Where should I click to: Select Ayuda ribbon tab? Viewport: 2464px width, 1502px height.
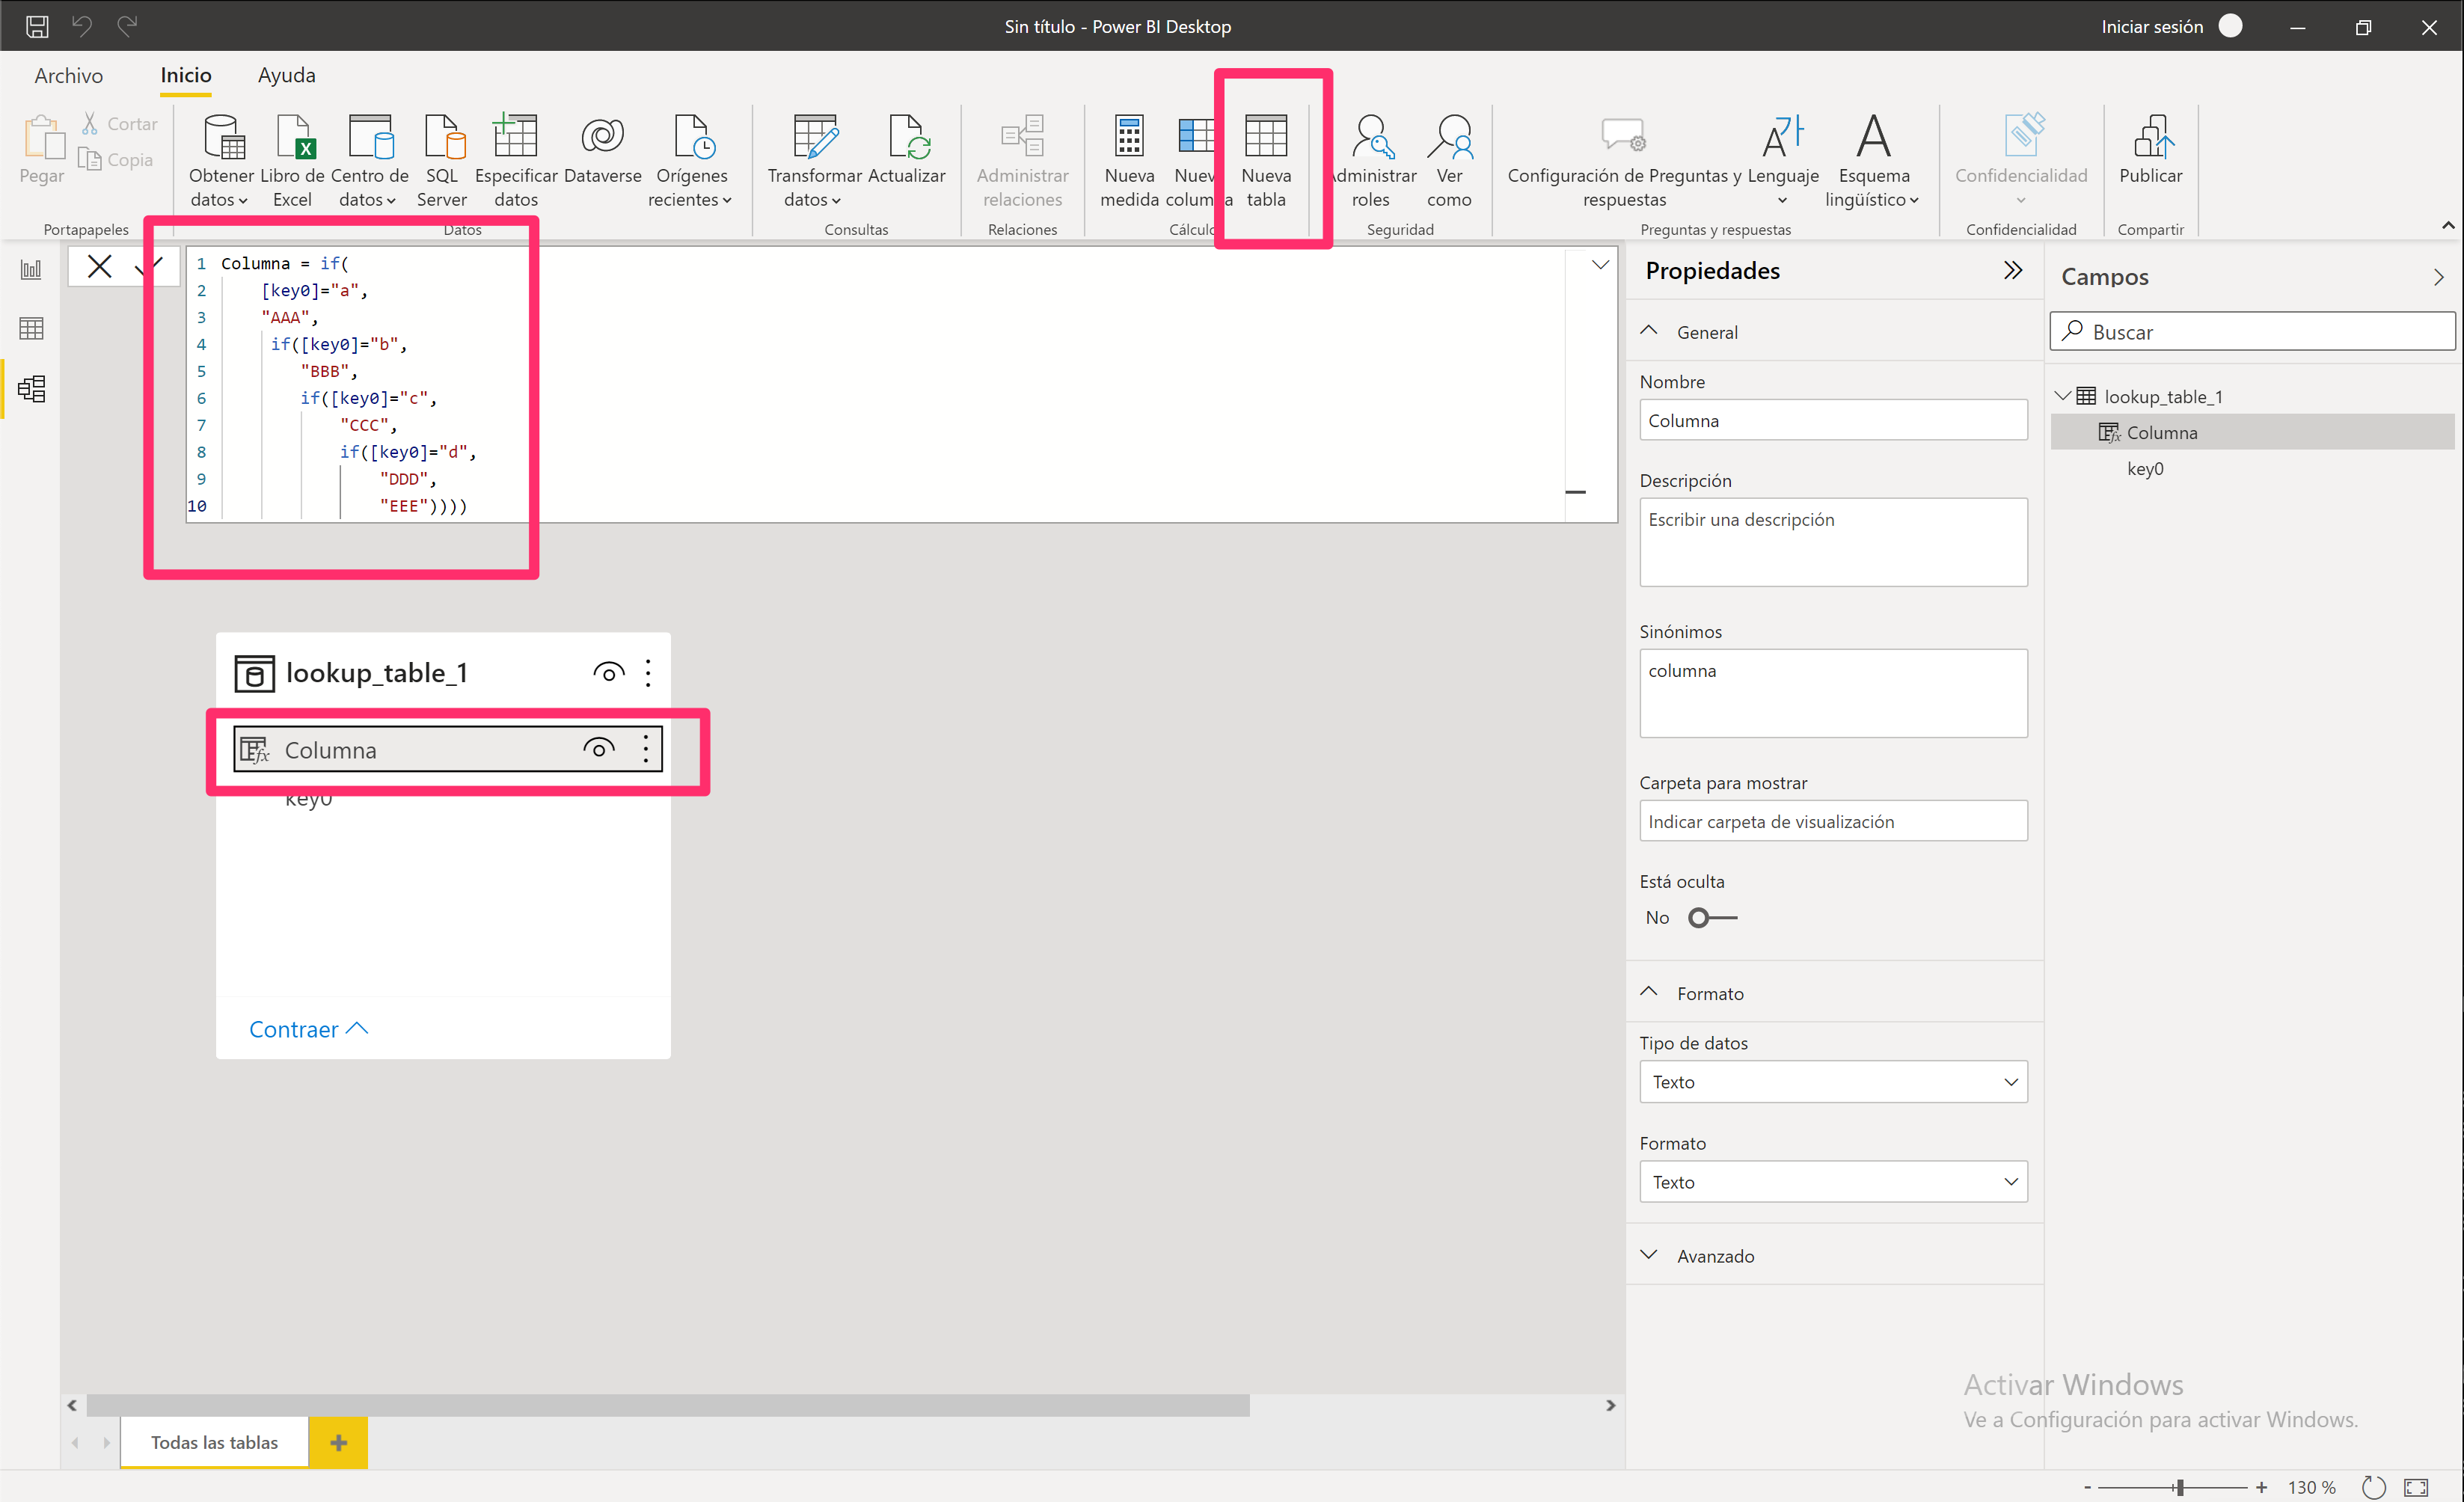[286, 75]
